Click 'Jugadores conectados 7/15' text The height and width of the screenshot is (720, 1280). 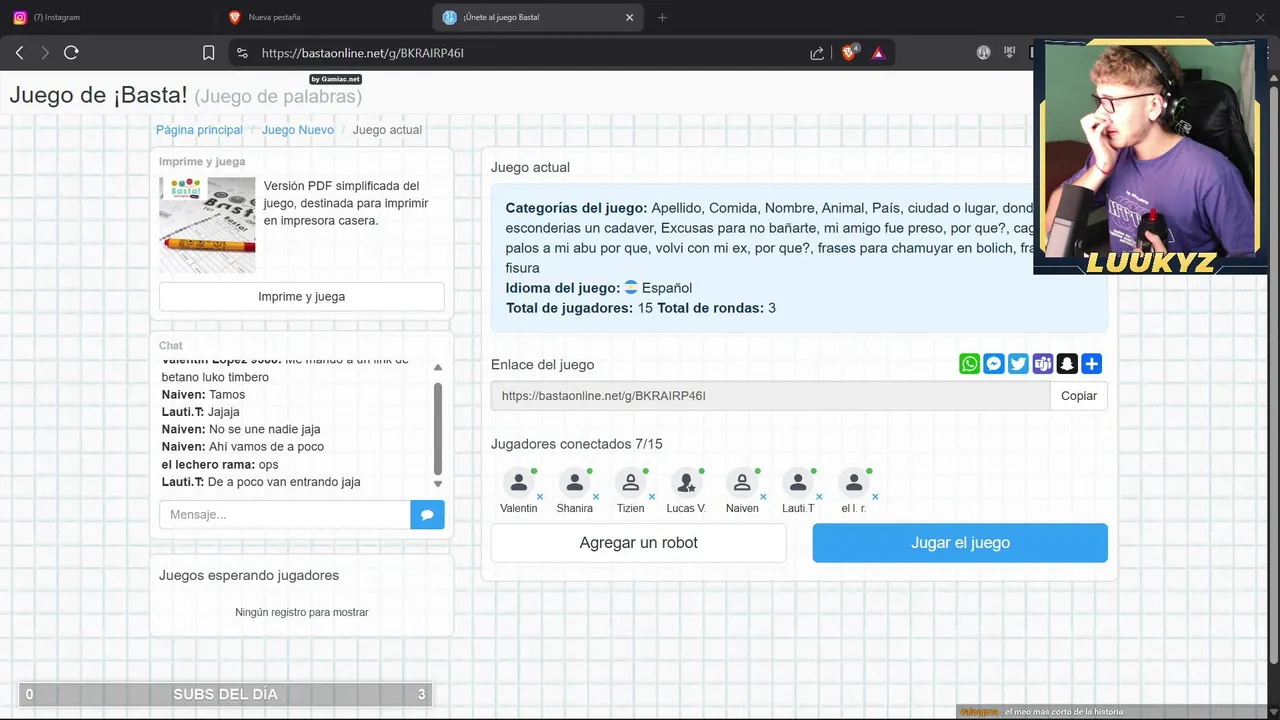pos(576,444)
